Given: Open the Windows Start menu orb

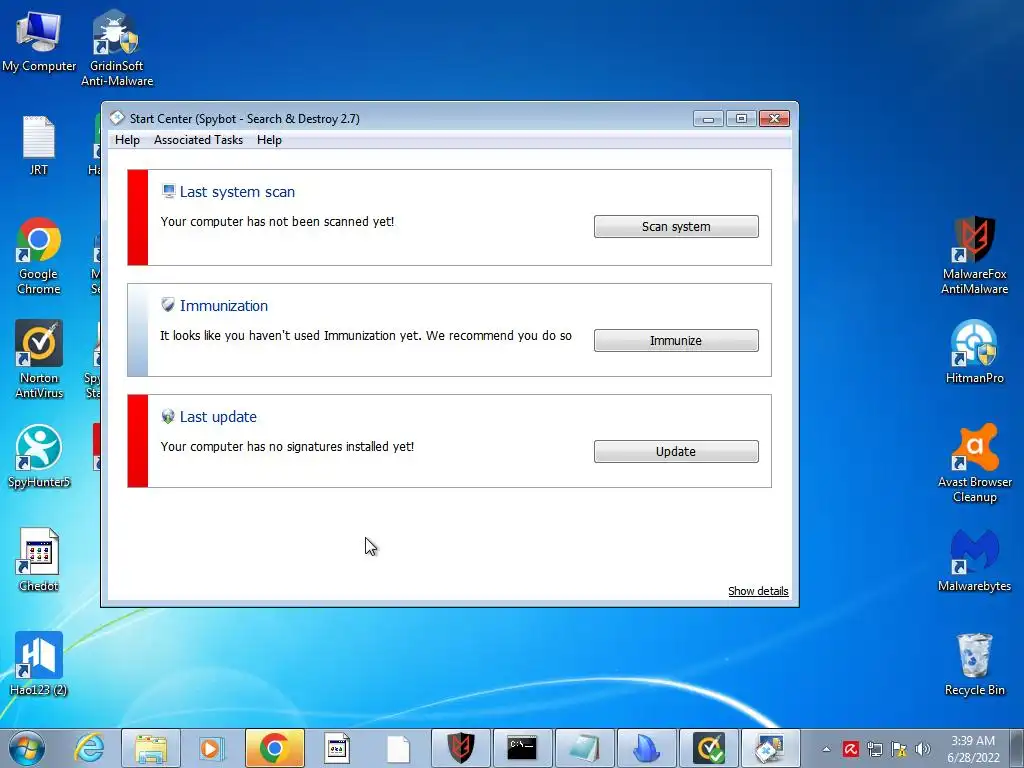Looking at the screenshot, I should [27, 748].
